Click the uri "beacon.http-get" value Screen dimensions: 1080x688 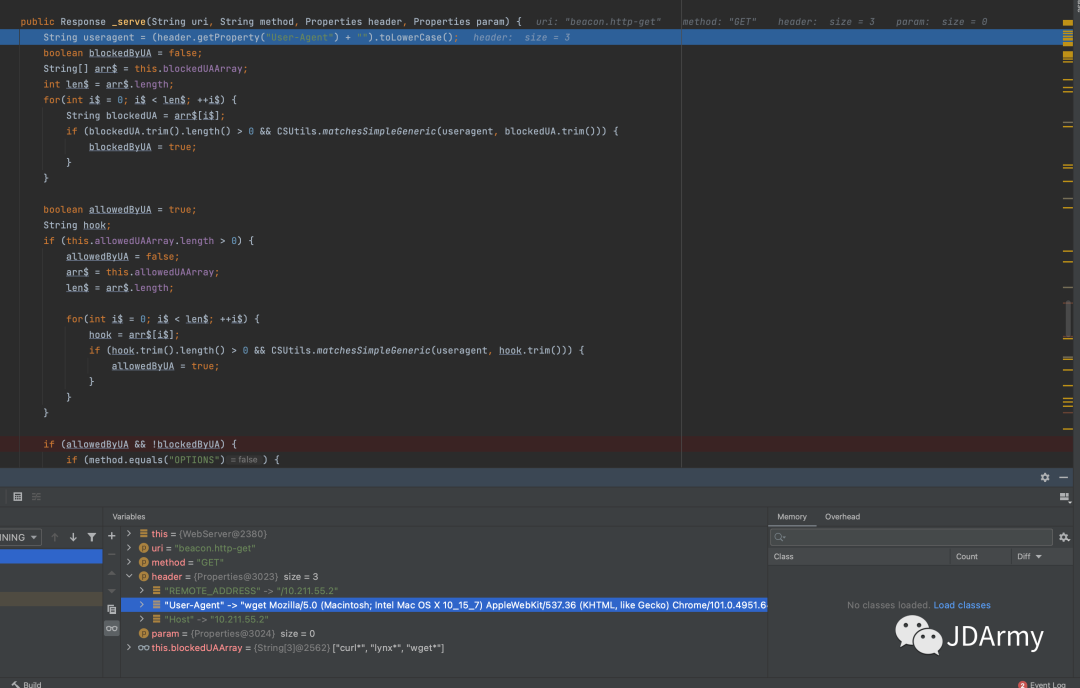215,548
